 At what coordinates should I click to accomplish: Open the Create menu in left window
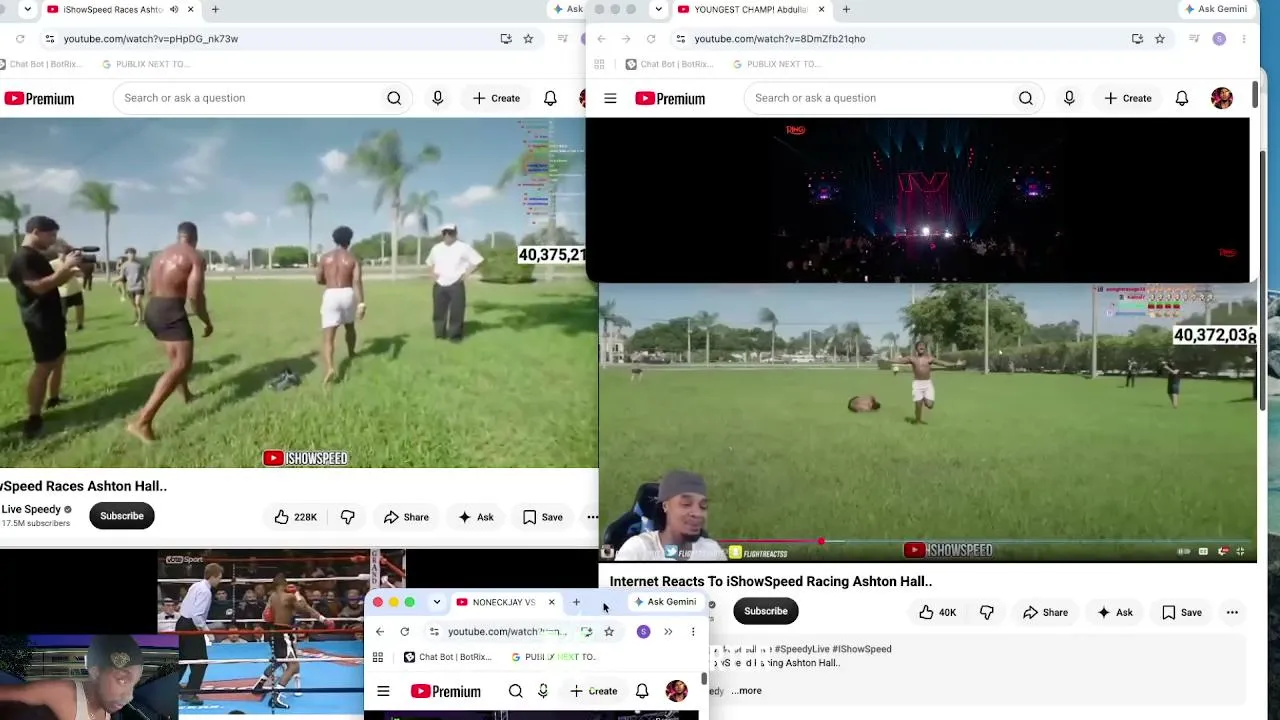tap(496, 98)
